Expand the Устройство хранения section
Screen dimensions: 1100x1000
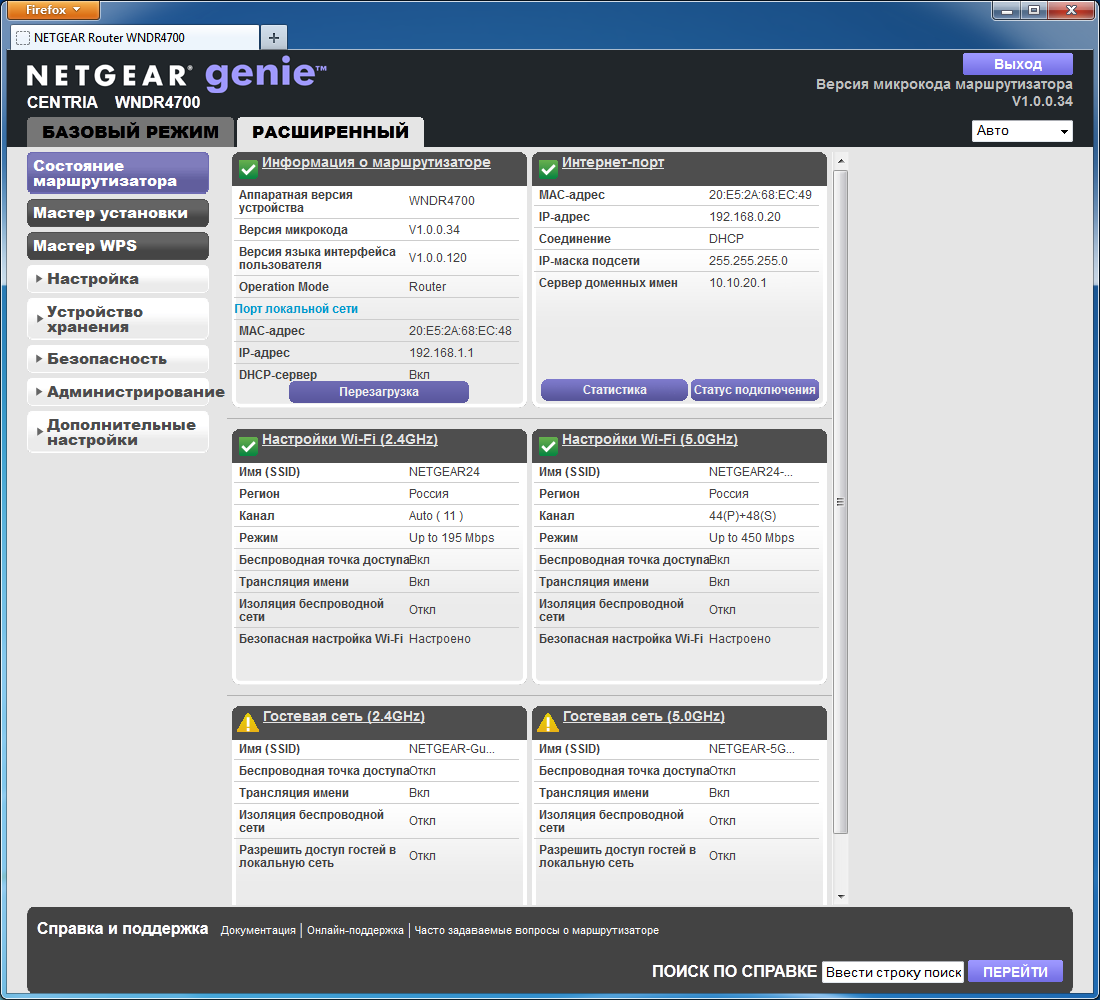click(118, 319)
